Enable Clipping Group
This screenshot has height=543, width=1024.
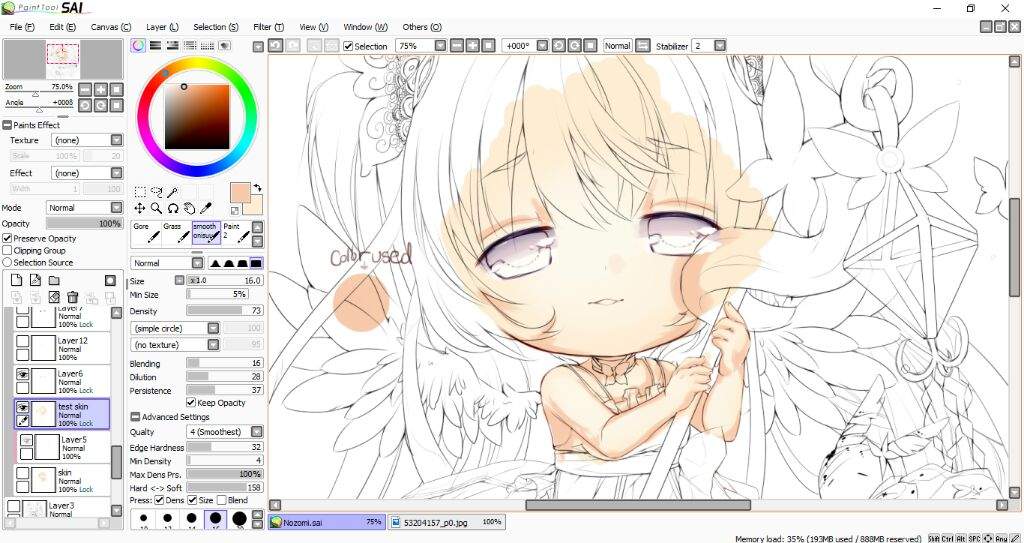(x=8, y=250)
